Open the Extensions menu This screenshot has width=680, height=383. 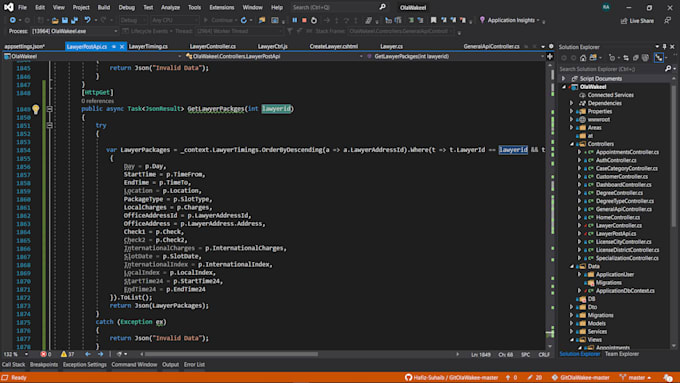pos(222,7)
